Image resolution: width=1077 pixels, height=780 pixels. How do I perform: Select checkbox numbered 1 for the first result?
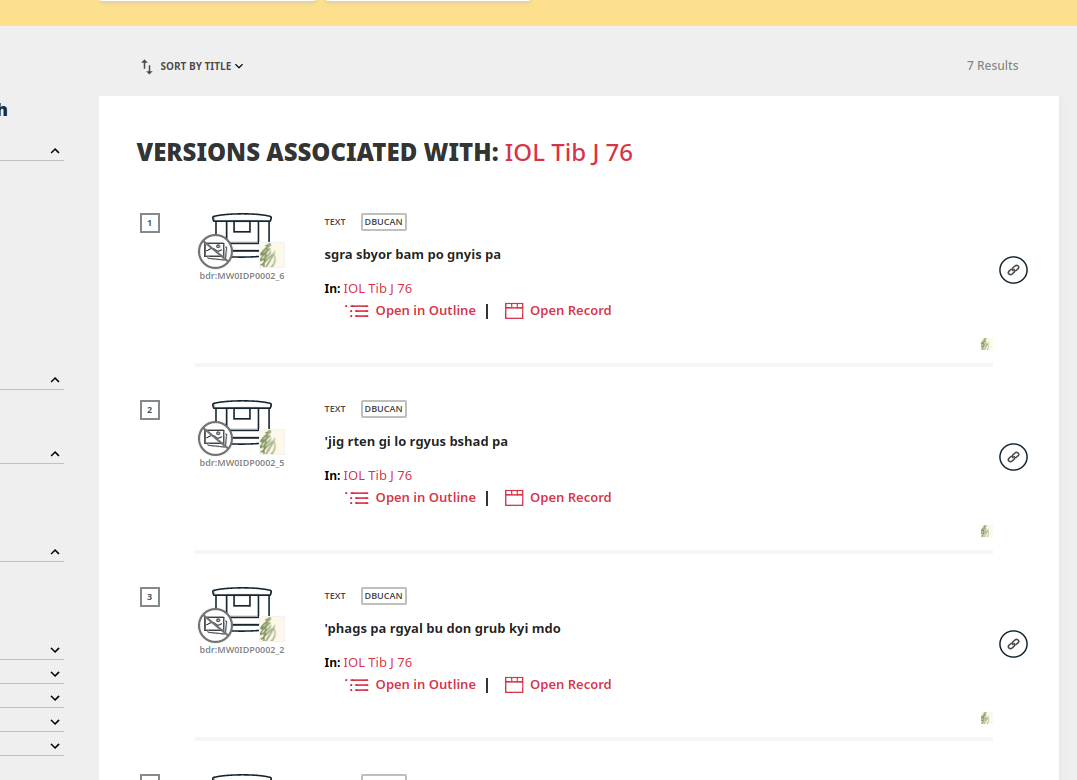(x=150, y=223)
